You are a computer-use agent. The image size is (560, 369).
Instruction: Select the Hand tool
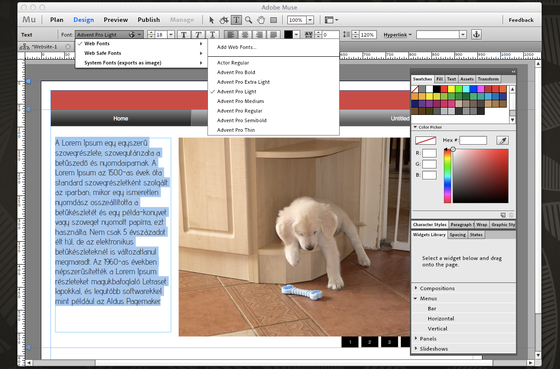coord(261,20)
